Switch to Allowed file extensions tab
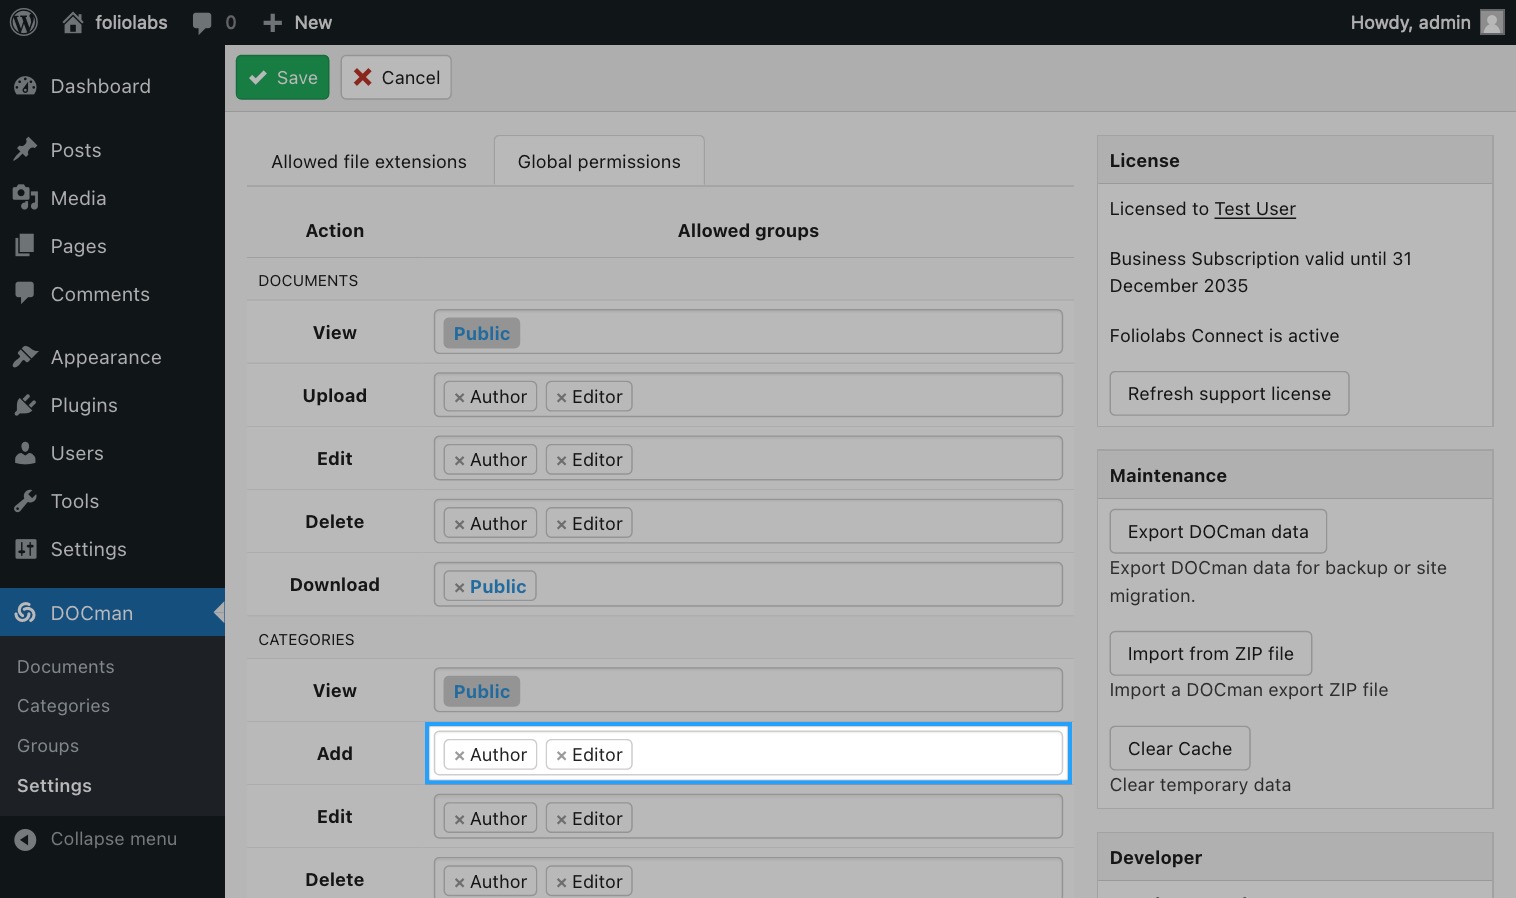This screenshot has height=898, width=1516. pyautogui.click(x=369, y=162)
